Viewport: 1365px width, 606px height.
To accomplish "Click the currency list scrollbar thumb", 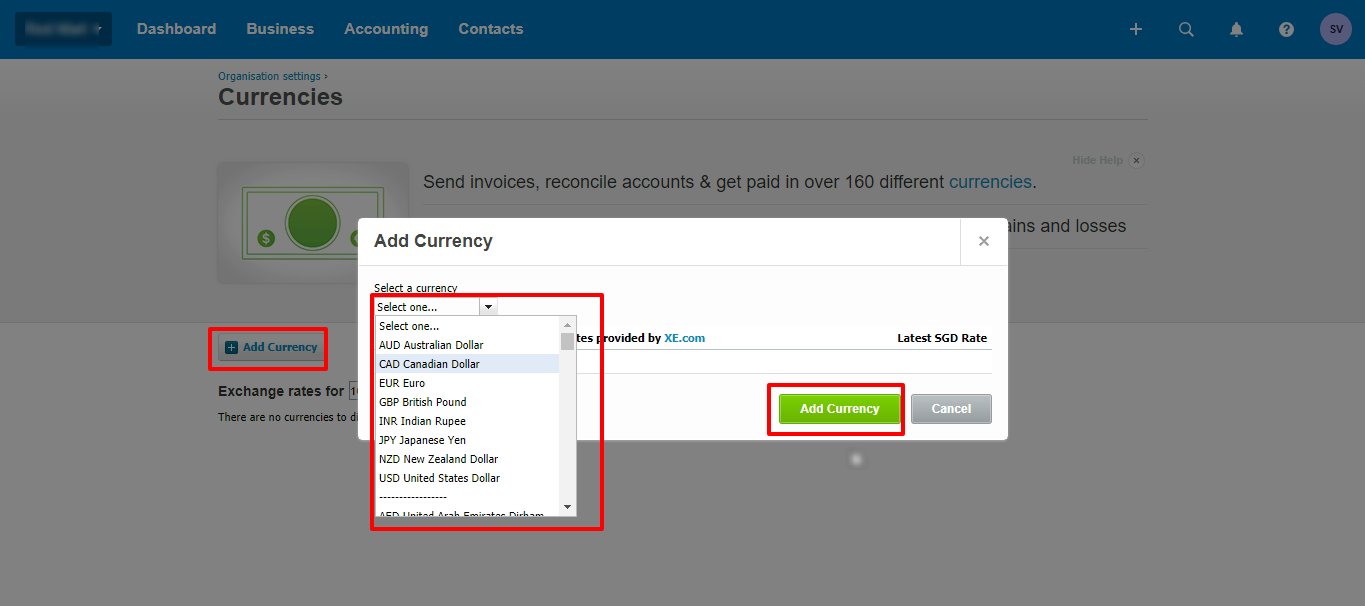I will point(568,342).
